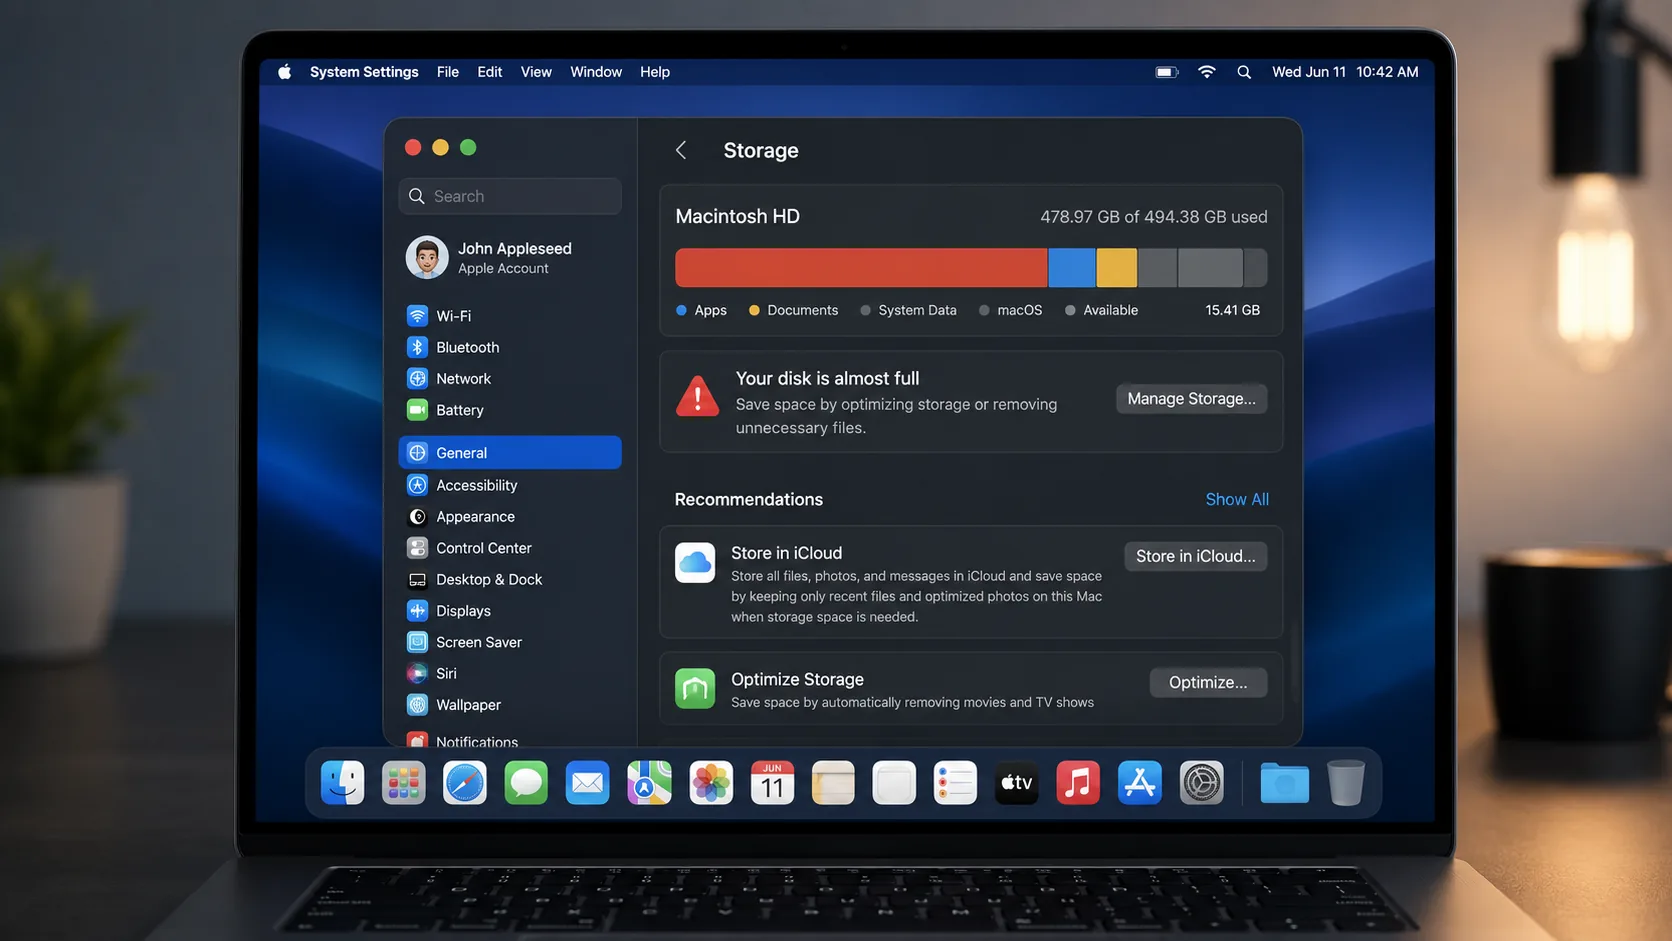This screenshot has height=941, width=1672.
Task: Click the 15.41 GB available value
Action: coord(1232,310)
